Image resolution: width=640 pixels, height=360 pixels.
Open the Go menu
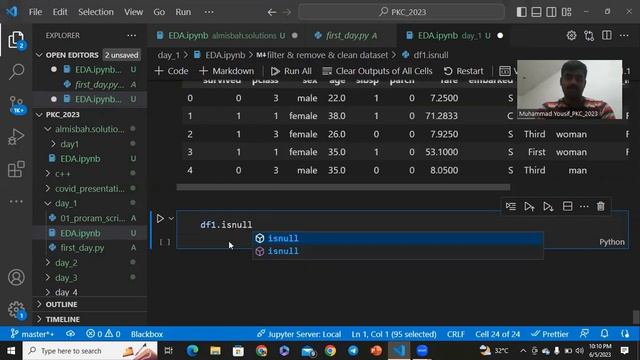159,12
